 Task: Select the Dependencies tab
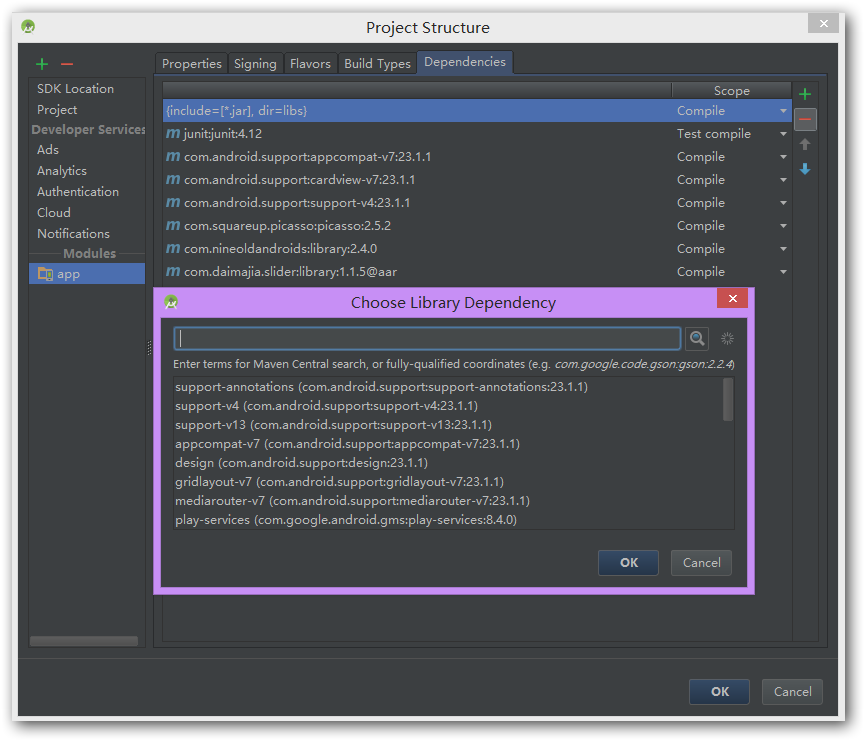[x=465, y=62]
